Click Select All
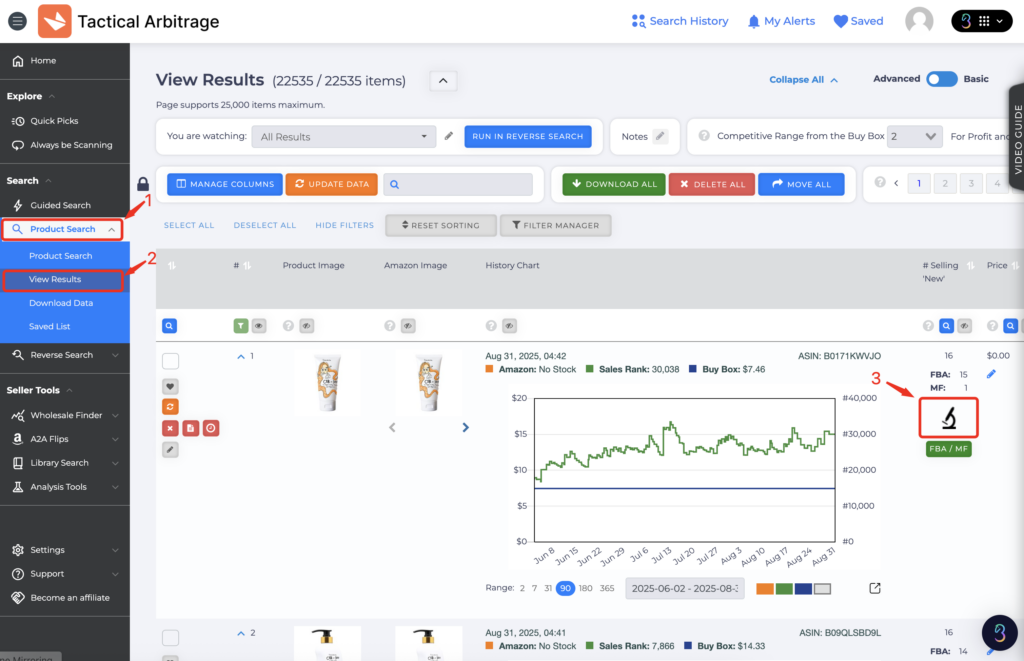Image resolution: width=1024 pixels, height=661 pixels. point(189,225)
